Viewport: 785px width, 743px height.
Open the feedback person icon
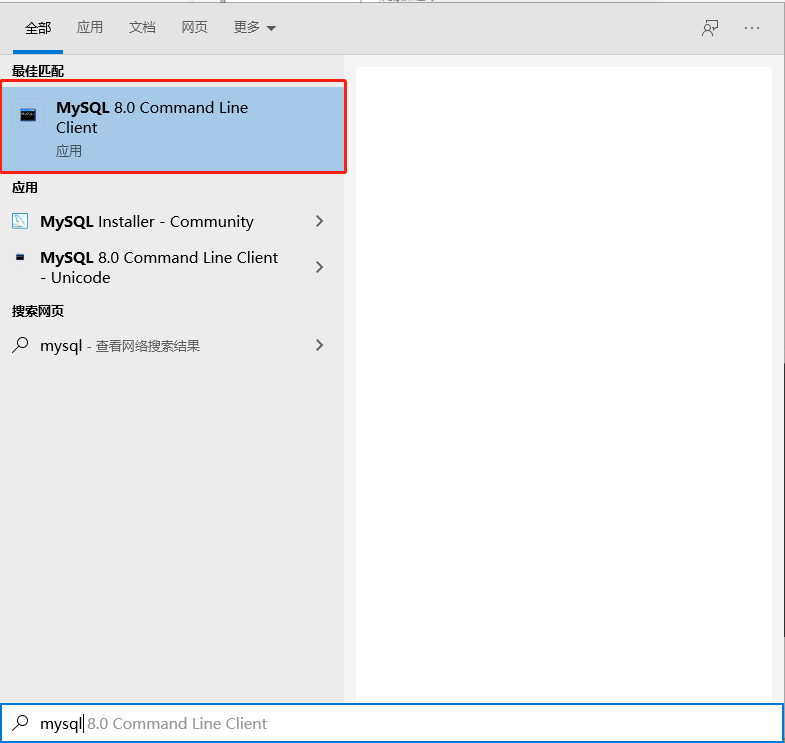[x=710, y=28]
